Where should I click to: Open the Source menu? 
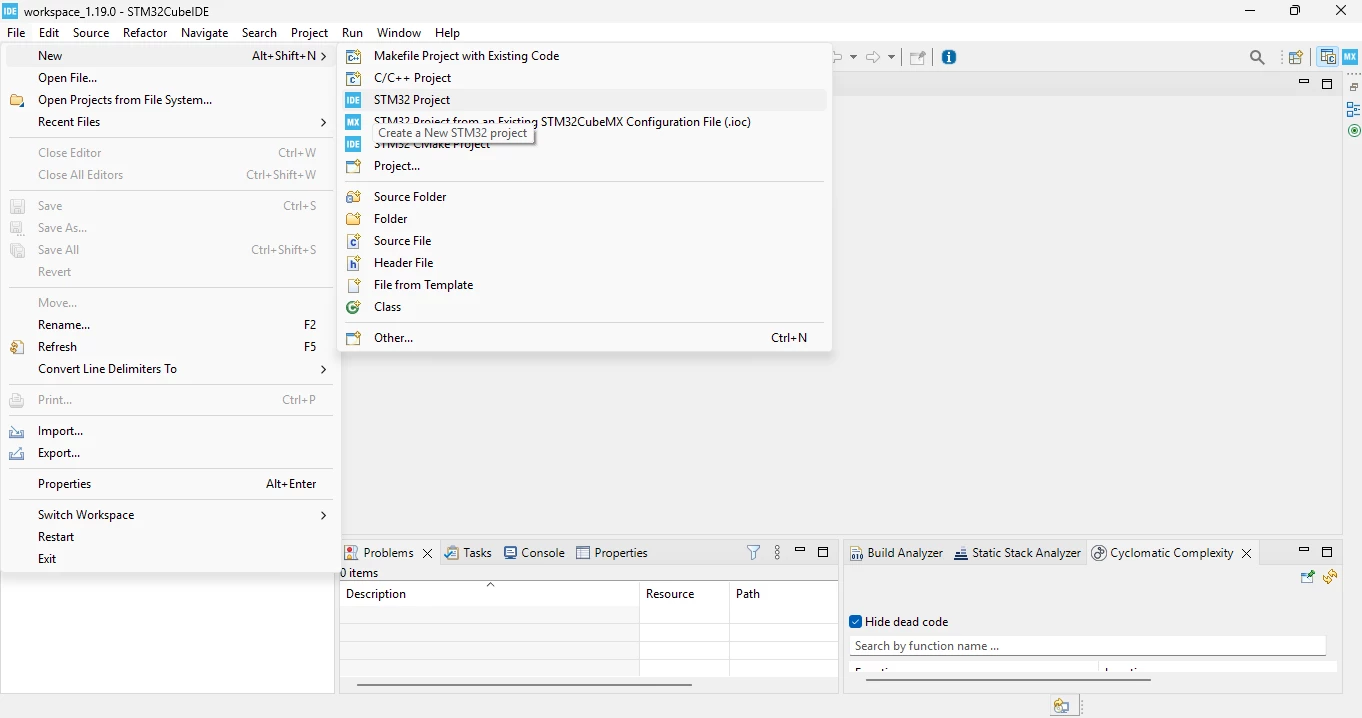(x=91, y=33)
